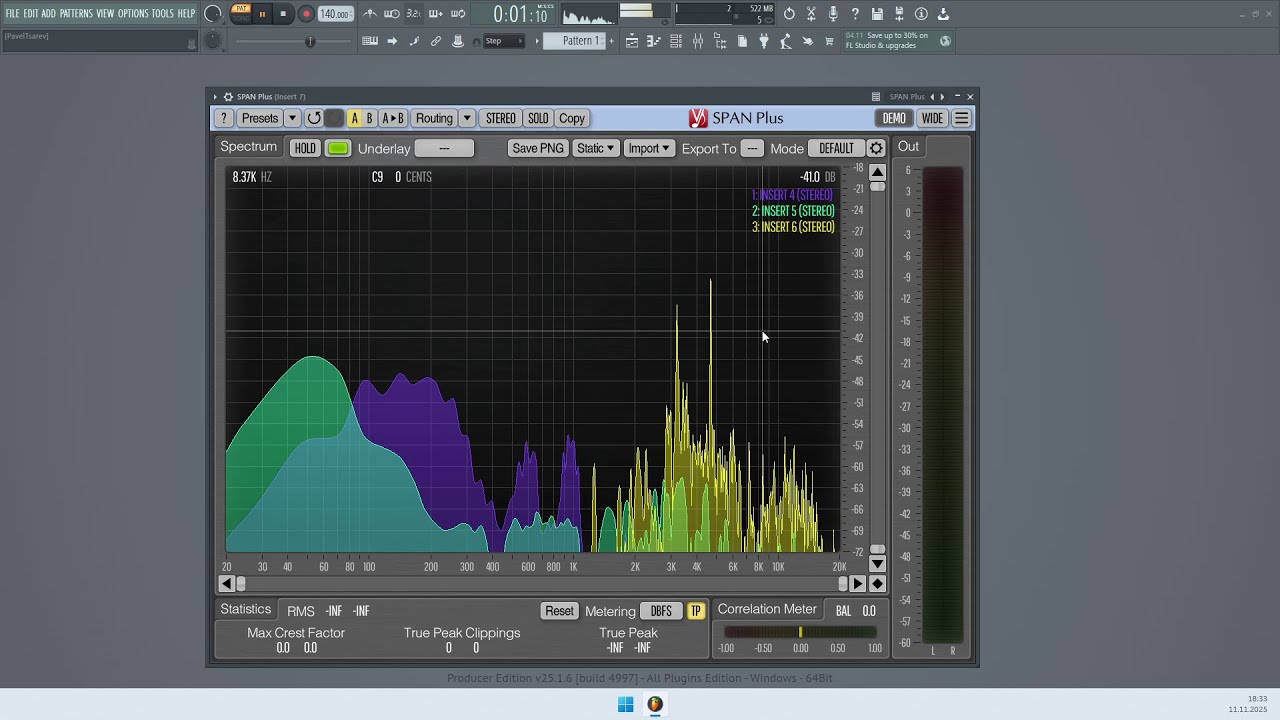
Task: Open spectrum mode settings gear icon
Action: click(x=876, y=148)
